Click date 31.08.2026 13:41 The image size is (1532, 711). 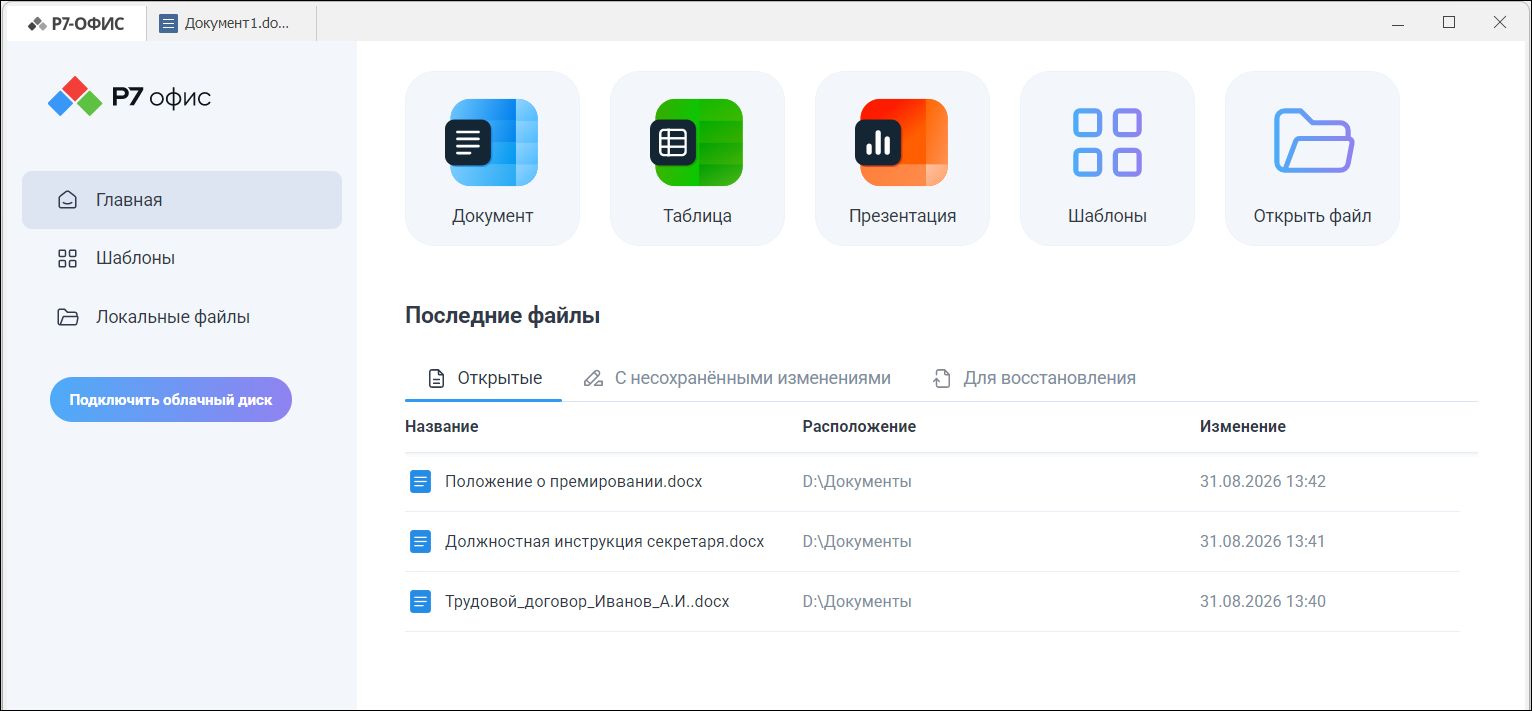pyautogui.click(x=1263, y=542)
